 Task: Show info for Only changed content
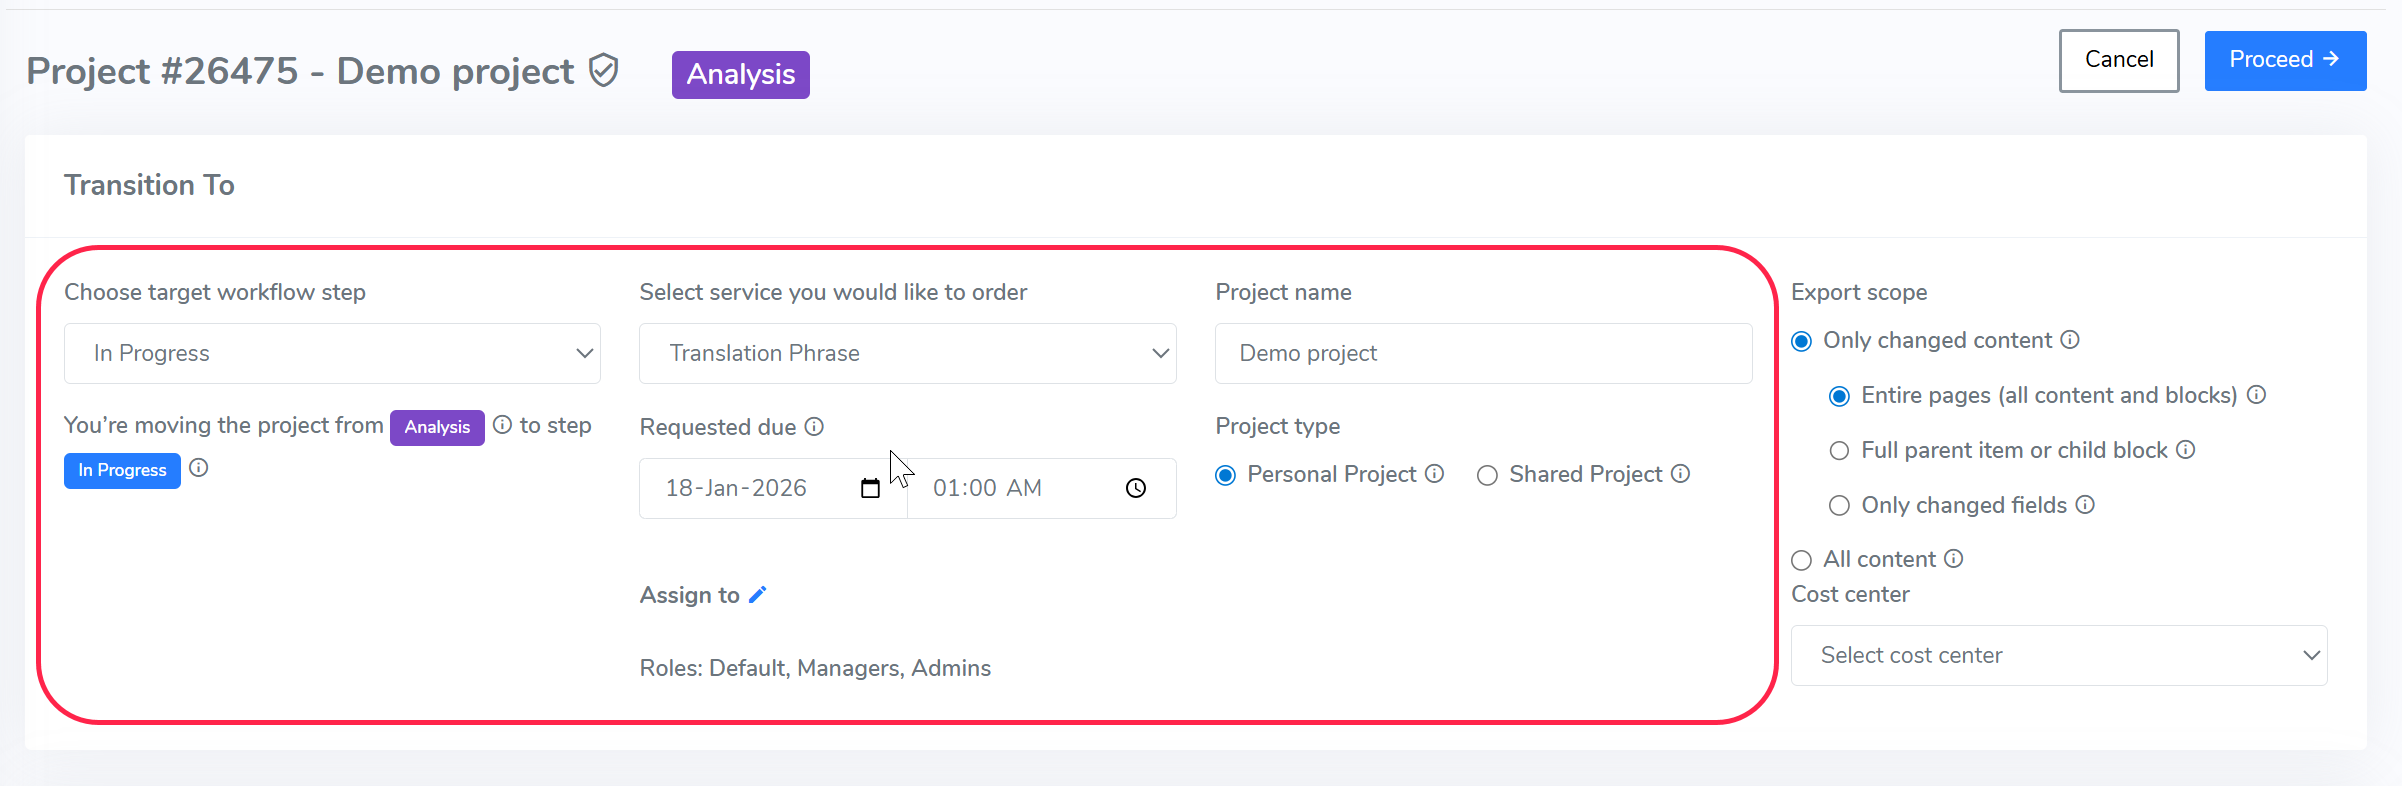coord(2071,340)
